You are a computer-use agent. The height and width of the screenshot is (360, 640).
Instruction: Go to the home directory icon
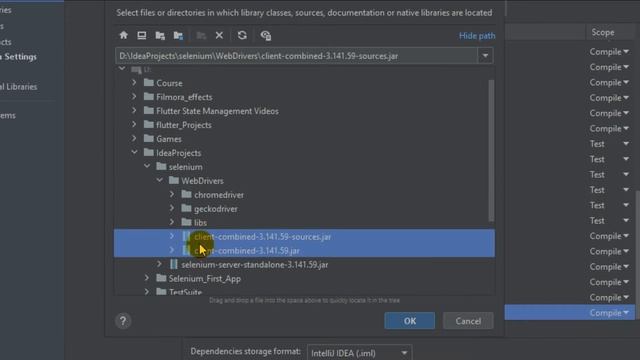(123, 36)
